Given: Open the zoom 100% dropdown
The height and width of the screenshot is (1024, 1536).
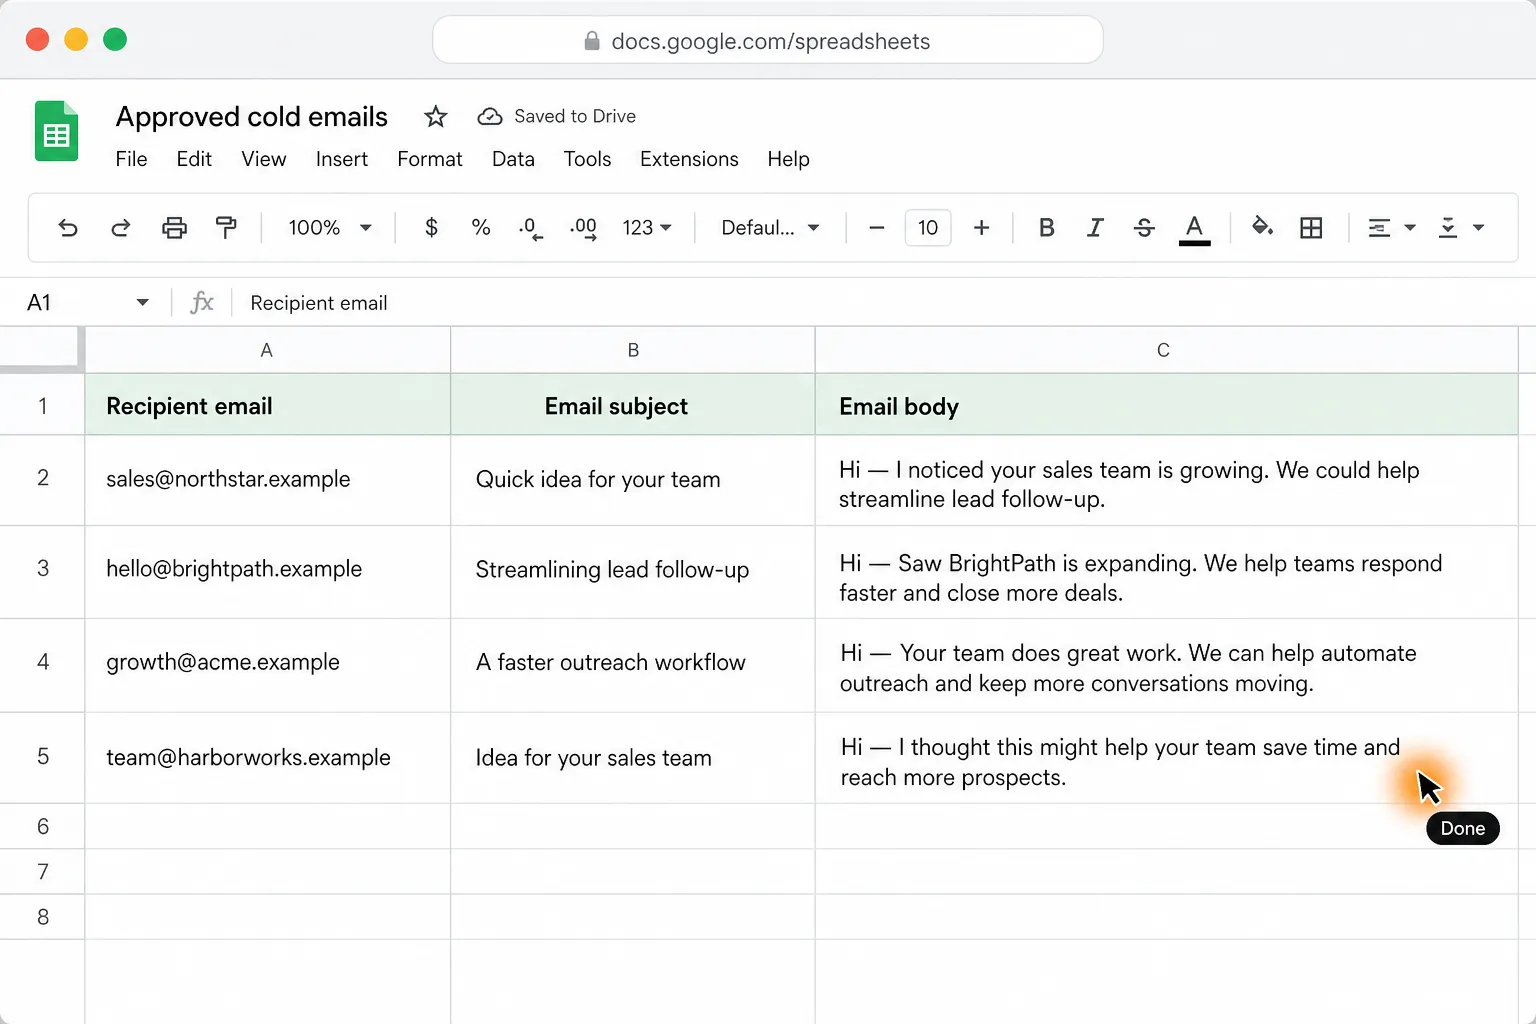Looking at the screenshot, I should click(x=329, y=228).
